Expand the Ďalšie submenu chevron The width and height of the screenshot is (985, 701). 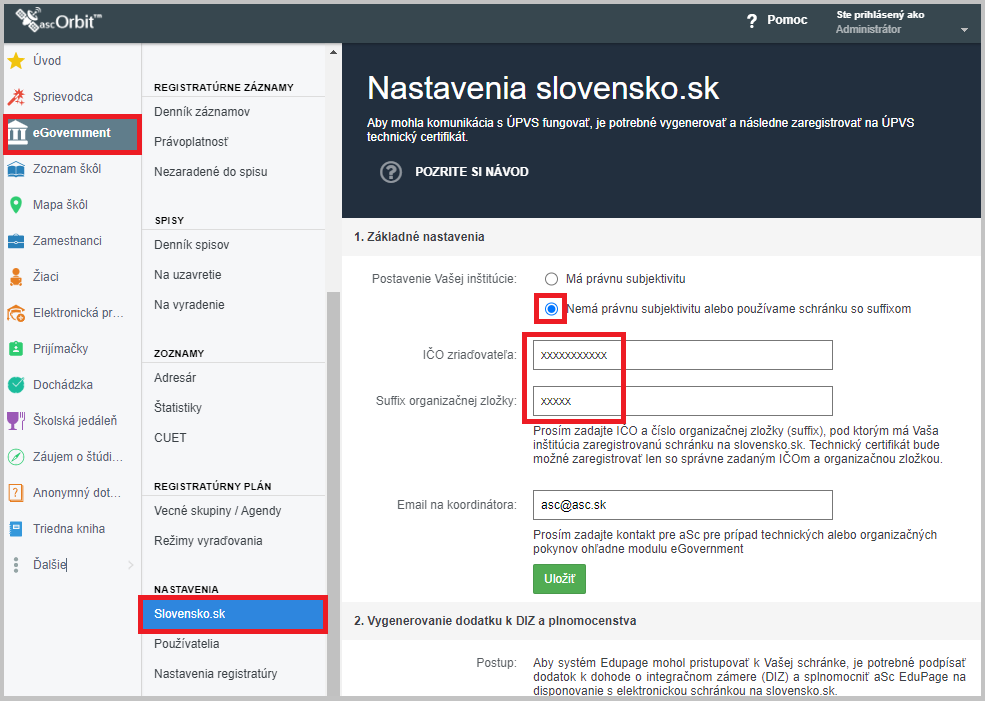pyautogui.click(x=131, y=565)
